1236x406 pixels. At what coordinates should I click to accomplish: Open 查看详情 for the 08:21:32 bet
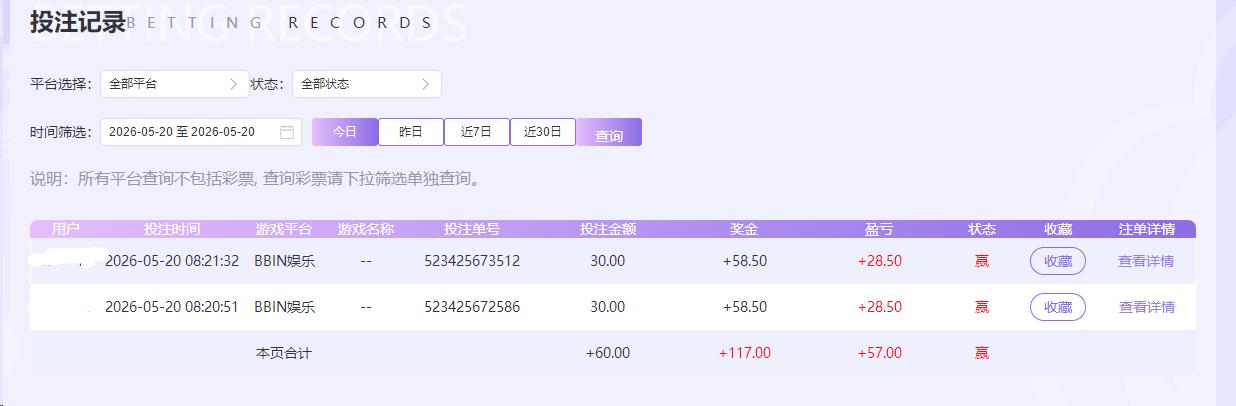1147,261
